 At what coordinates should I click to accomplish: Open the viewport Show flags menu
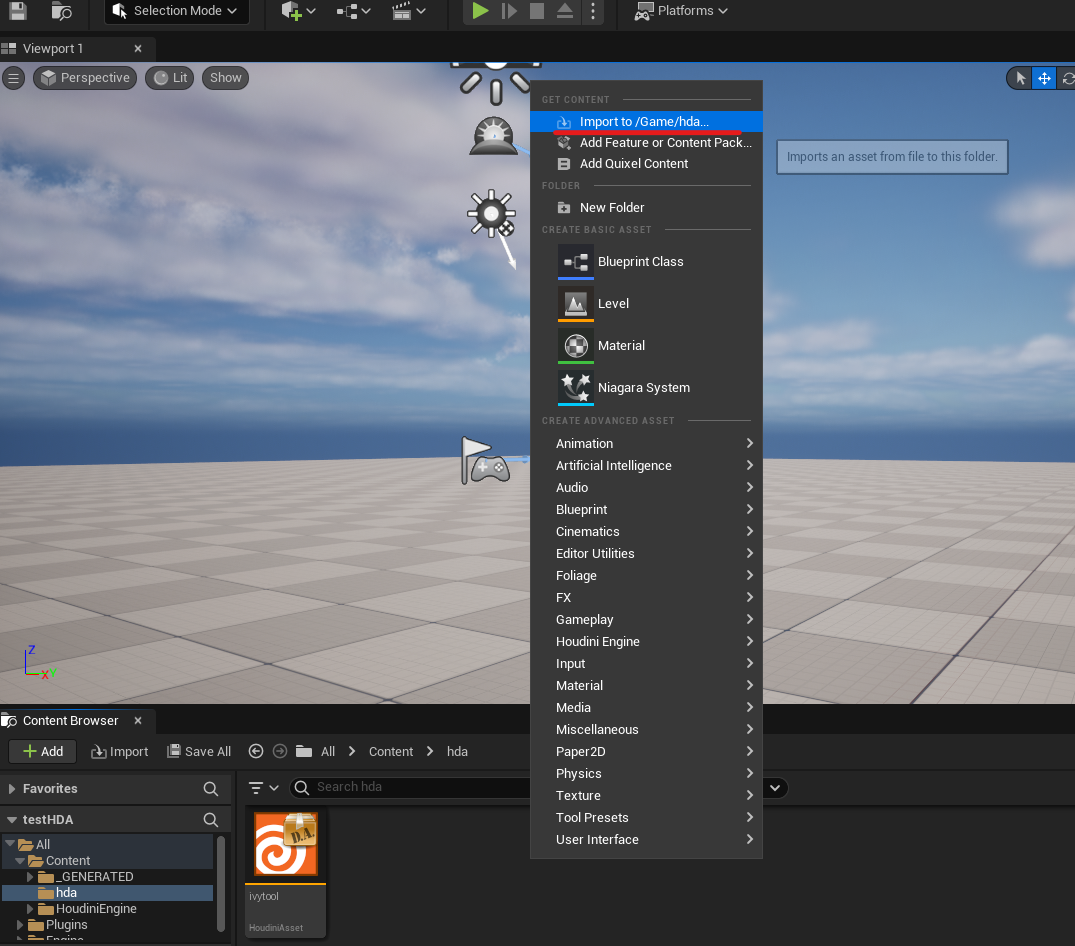(x=226, y=77)
